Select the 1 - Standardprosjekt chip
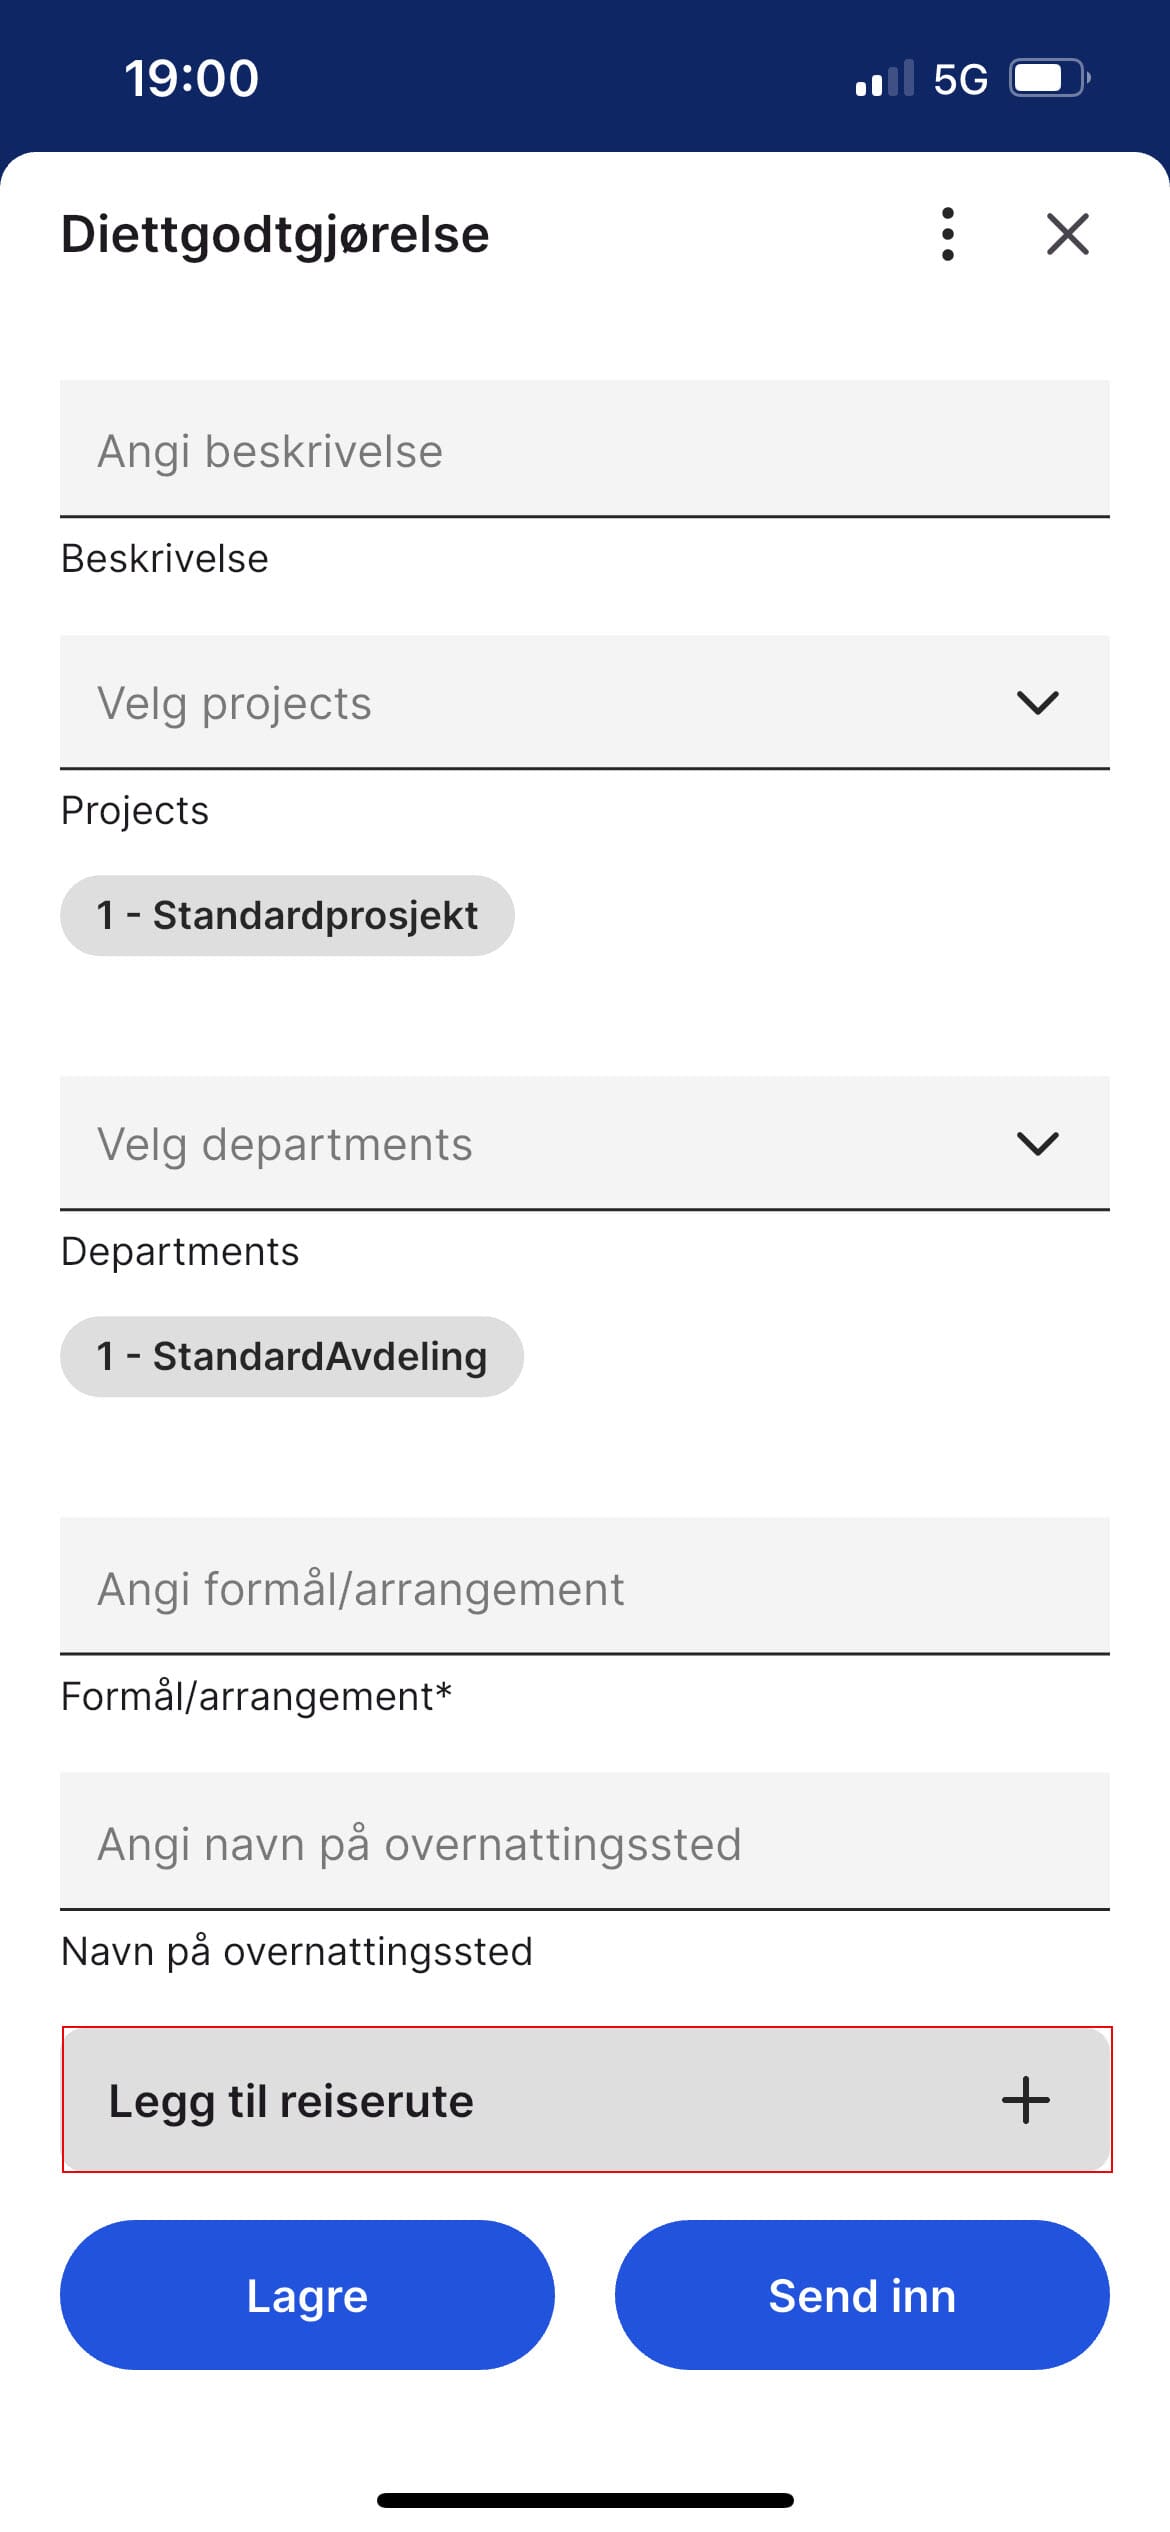 pos(287,913)
